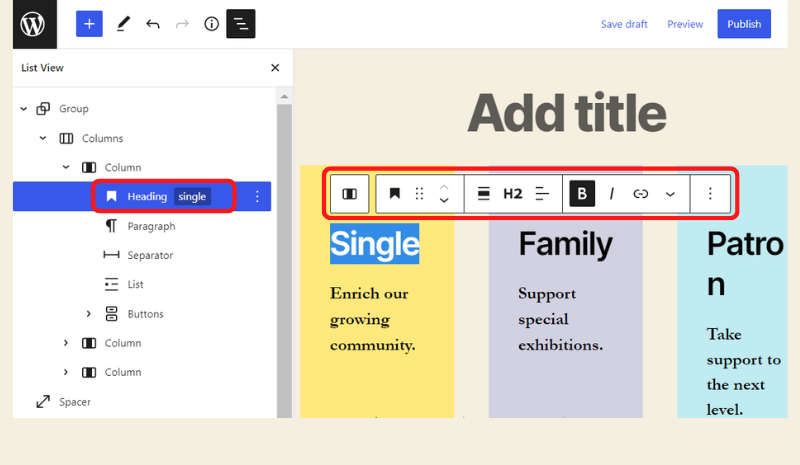Collapse the Group tree item
The image size is (800, 465).
[x=23, y=109]
